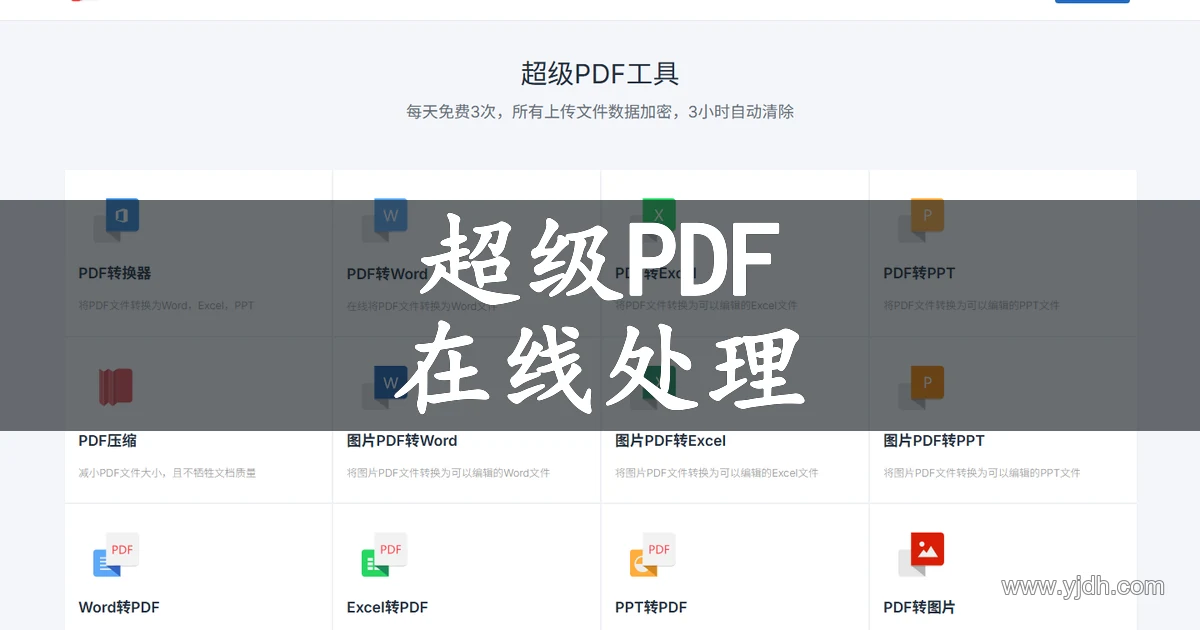Click description 将PDF文件转换为可以编辑的PPT文件
This screenshot has height=630, width=1200.
tap(971, 305)
